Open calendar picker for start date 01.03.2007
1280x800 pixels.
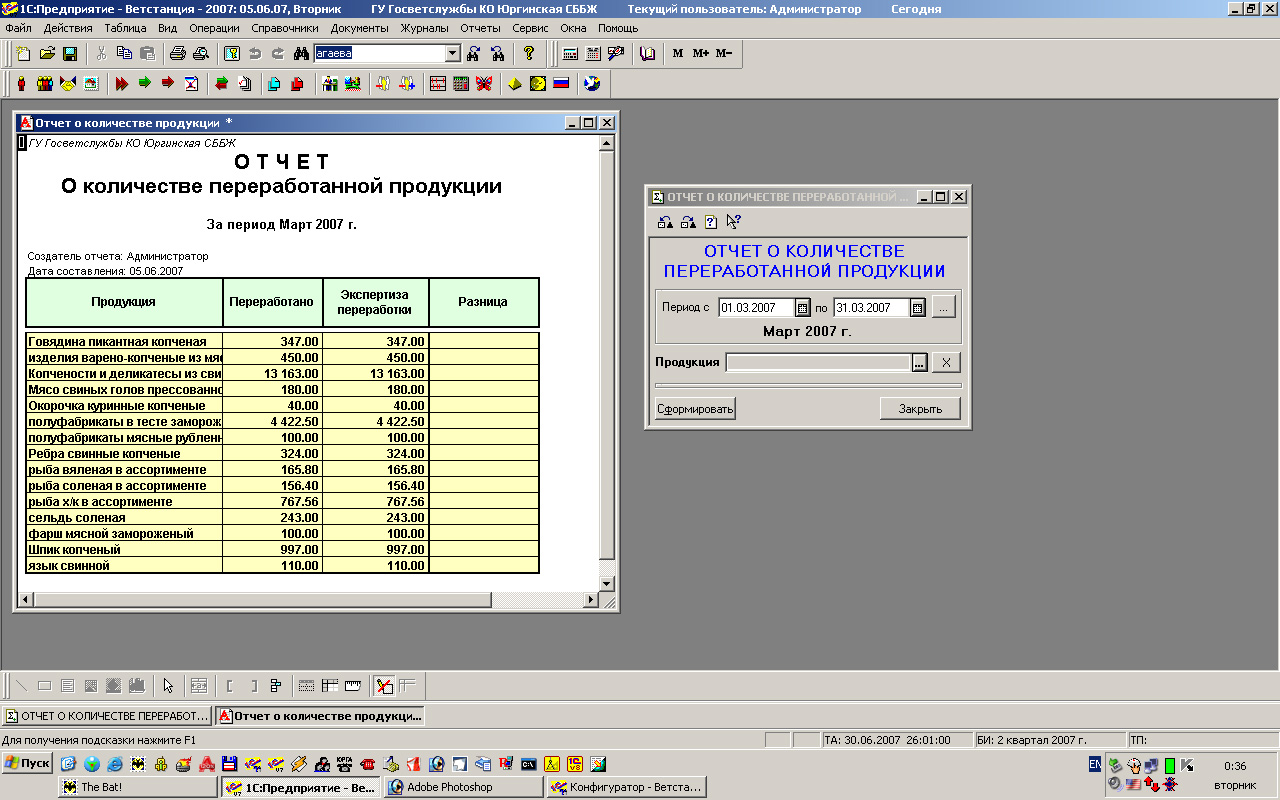point(802,308)
